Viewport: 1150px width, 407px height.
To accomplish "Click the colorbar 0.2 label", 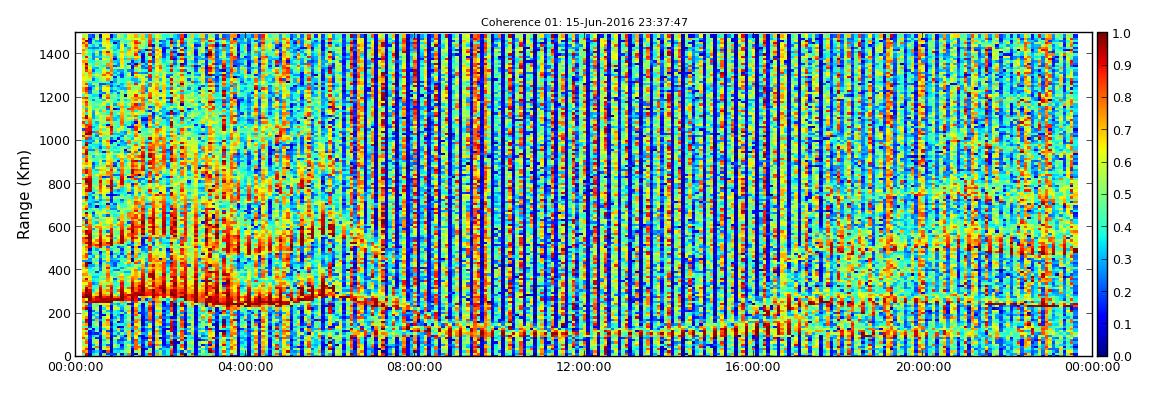I will (1122, 292).
